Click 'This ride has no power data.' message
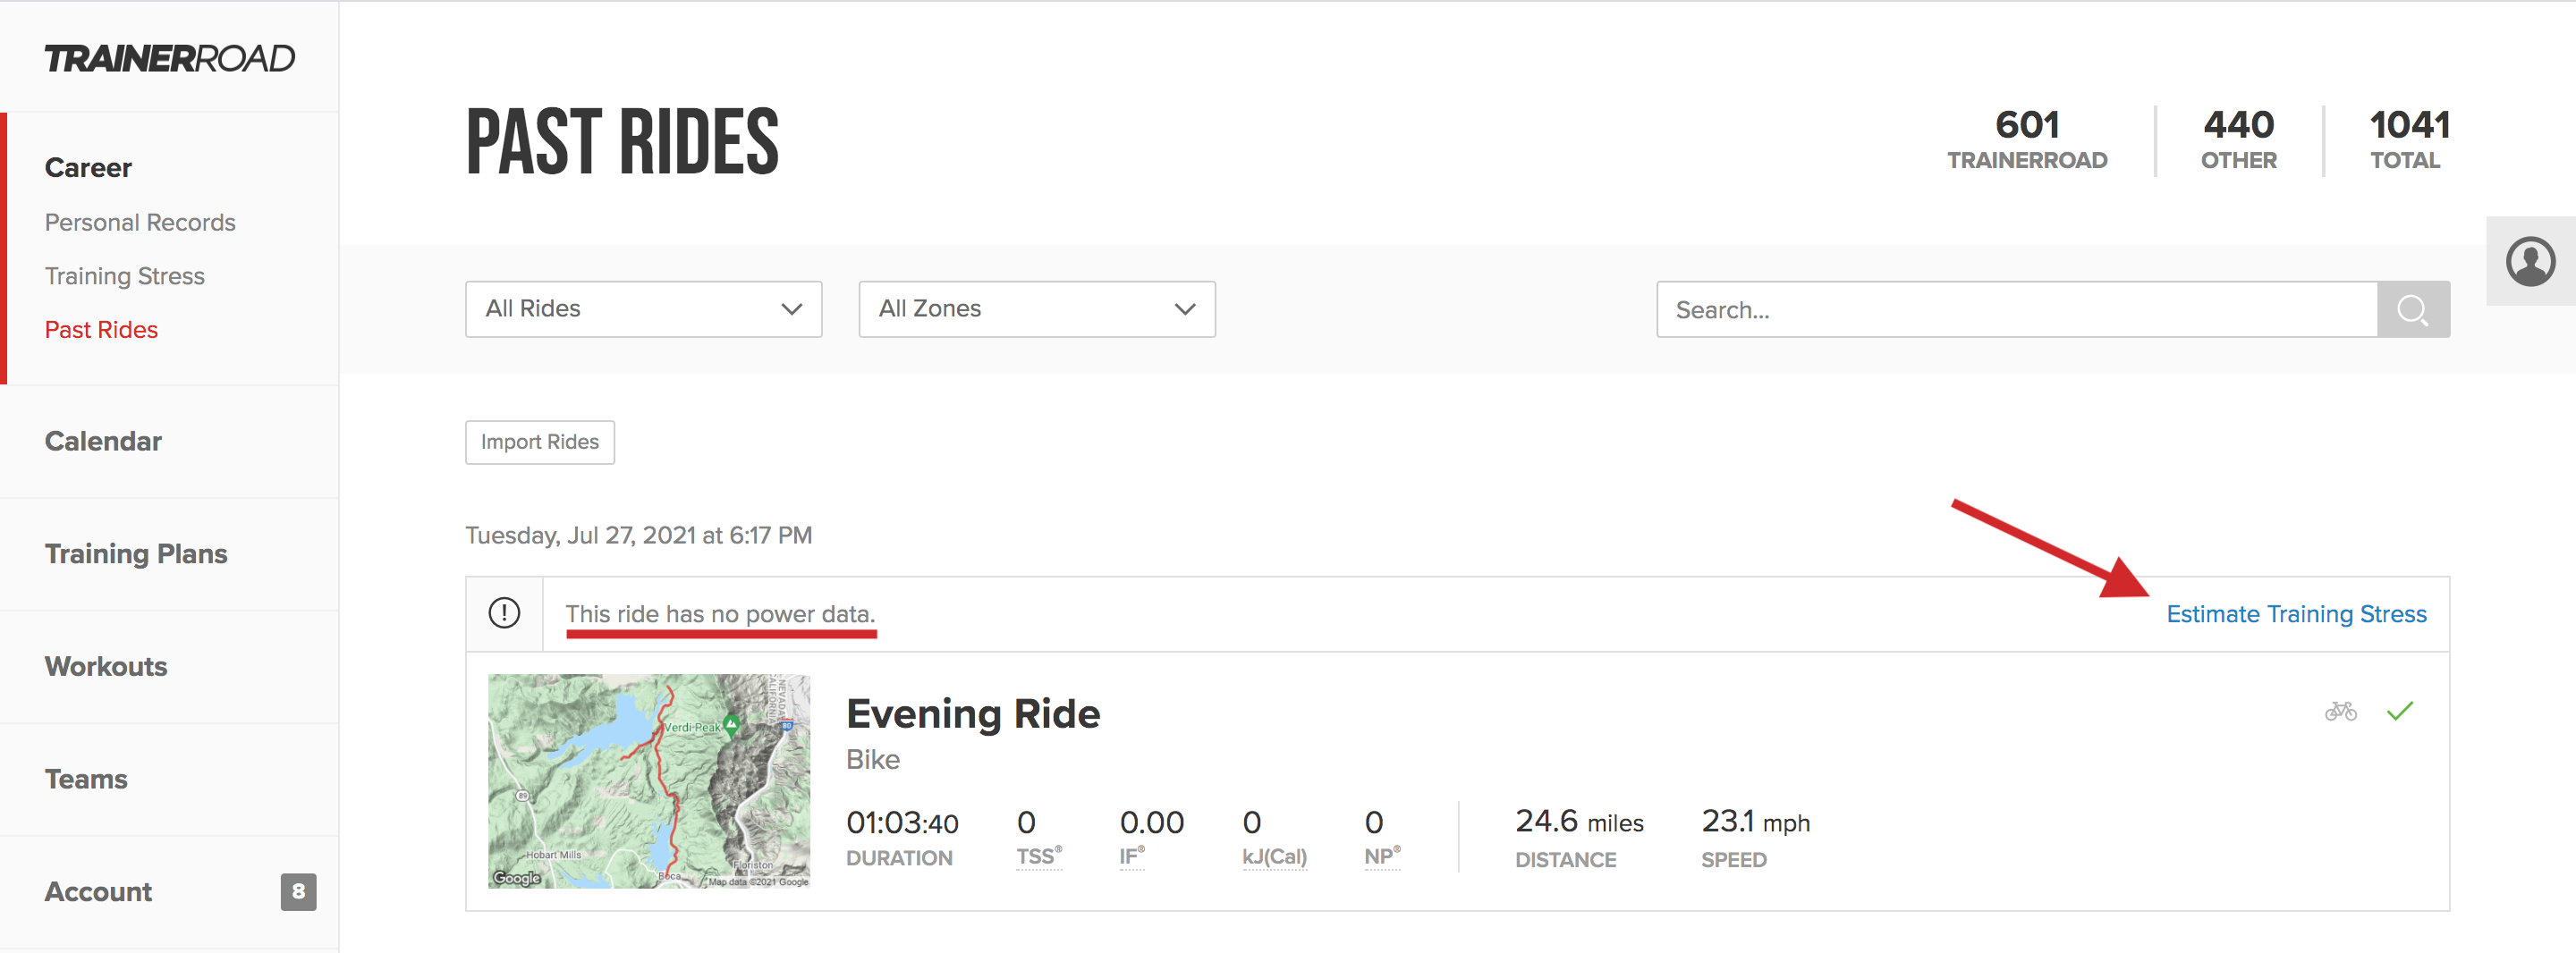The width and height of the screenshot is (2576, 953). click(720, 613)
